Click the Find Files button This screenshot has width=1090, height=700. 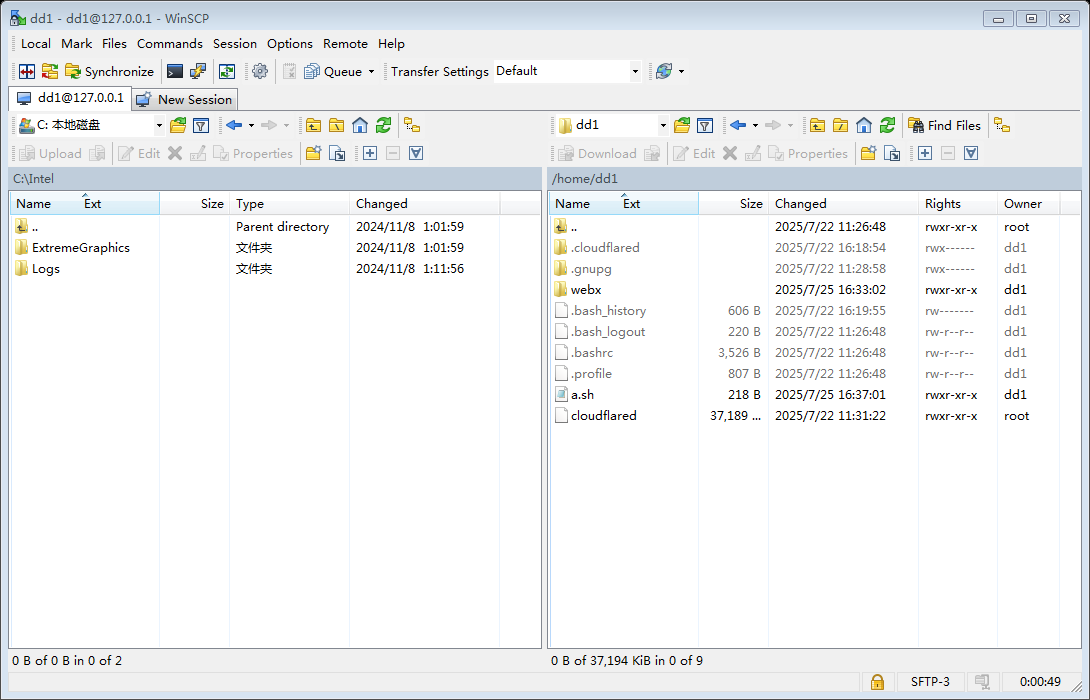pyautogui.click(x=944, y=125)
